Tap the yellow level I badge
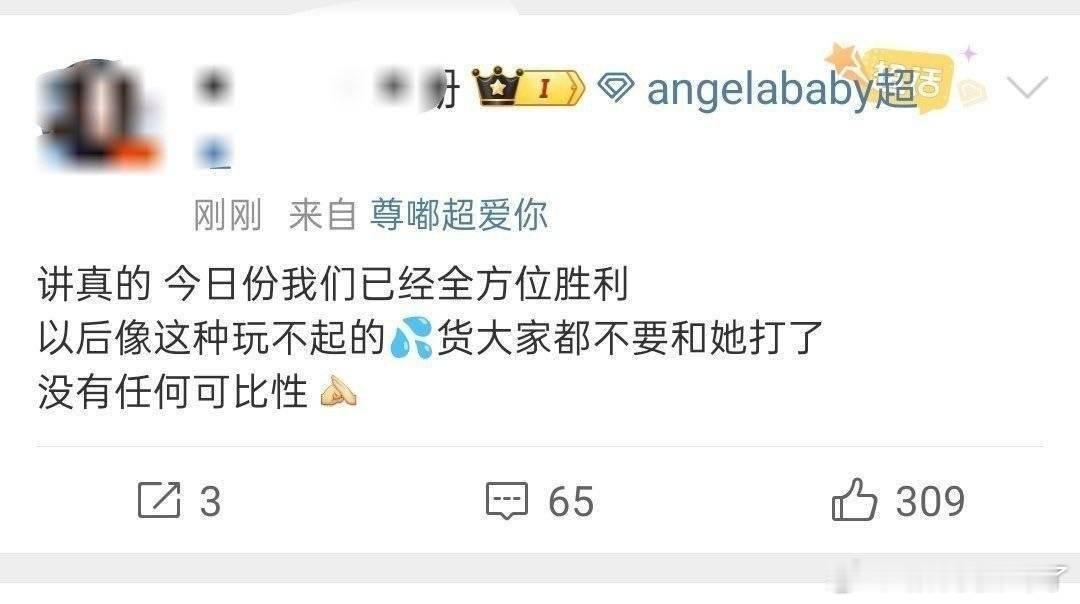 click(551, 88)
